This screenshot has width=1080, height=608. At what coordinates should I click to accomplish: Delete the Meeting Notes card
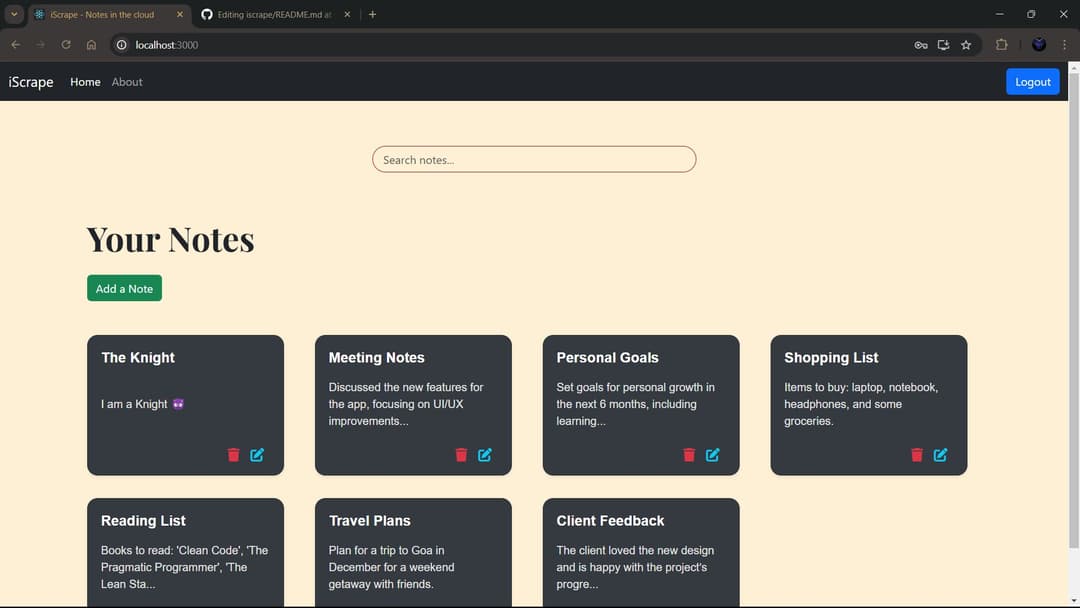tap(461, 455)
